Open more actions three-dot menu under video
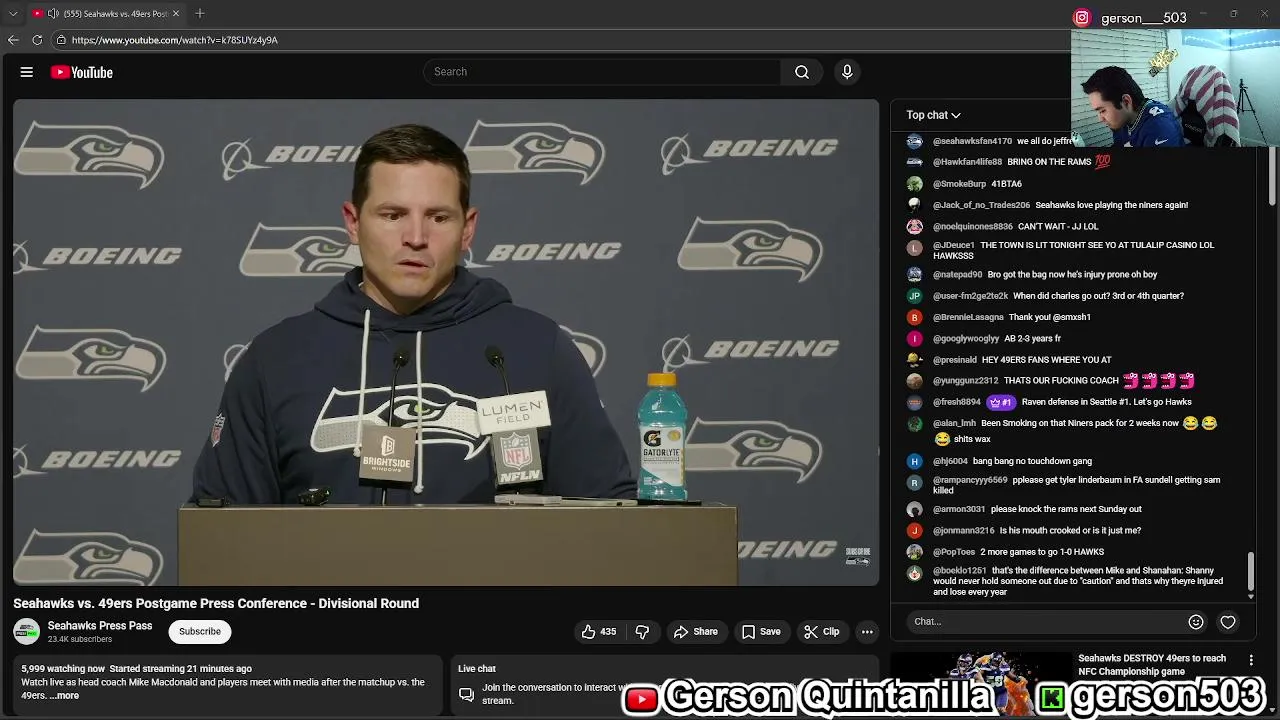 867,632
